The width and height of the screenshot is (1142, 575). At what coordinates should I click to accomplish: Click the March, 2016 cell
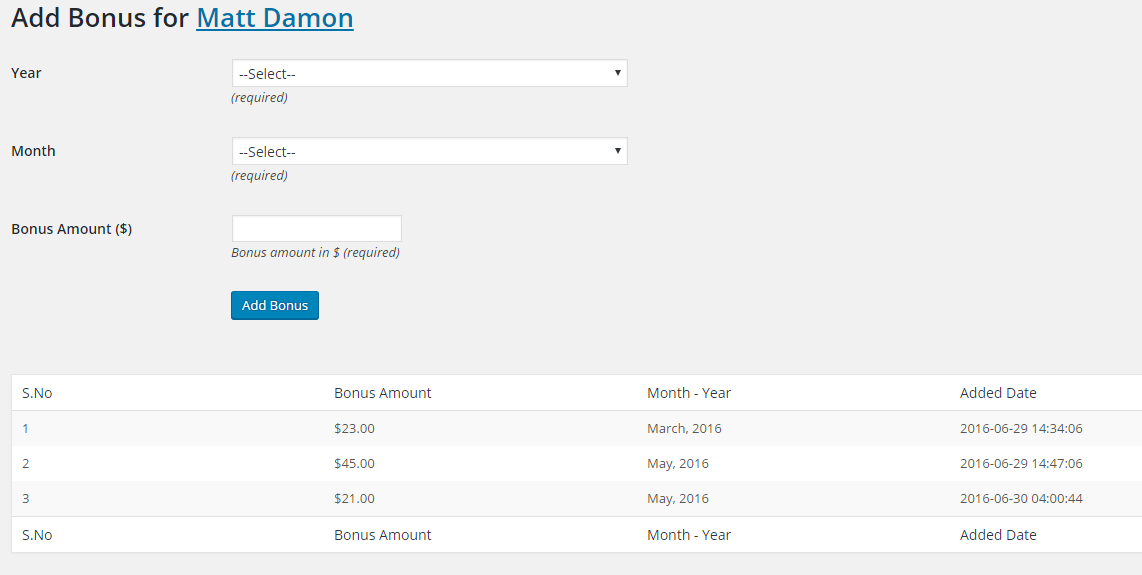(x=684, y=428)
